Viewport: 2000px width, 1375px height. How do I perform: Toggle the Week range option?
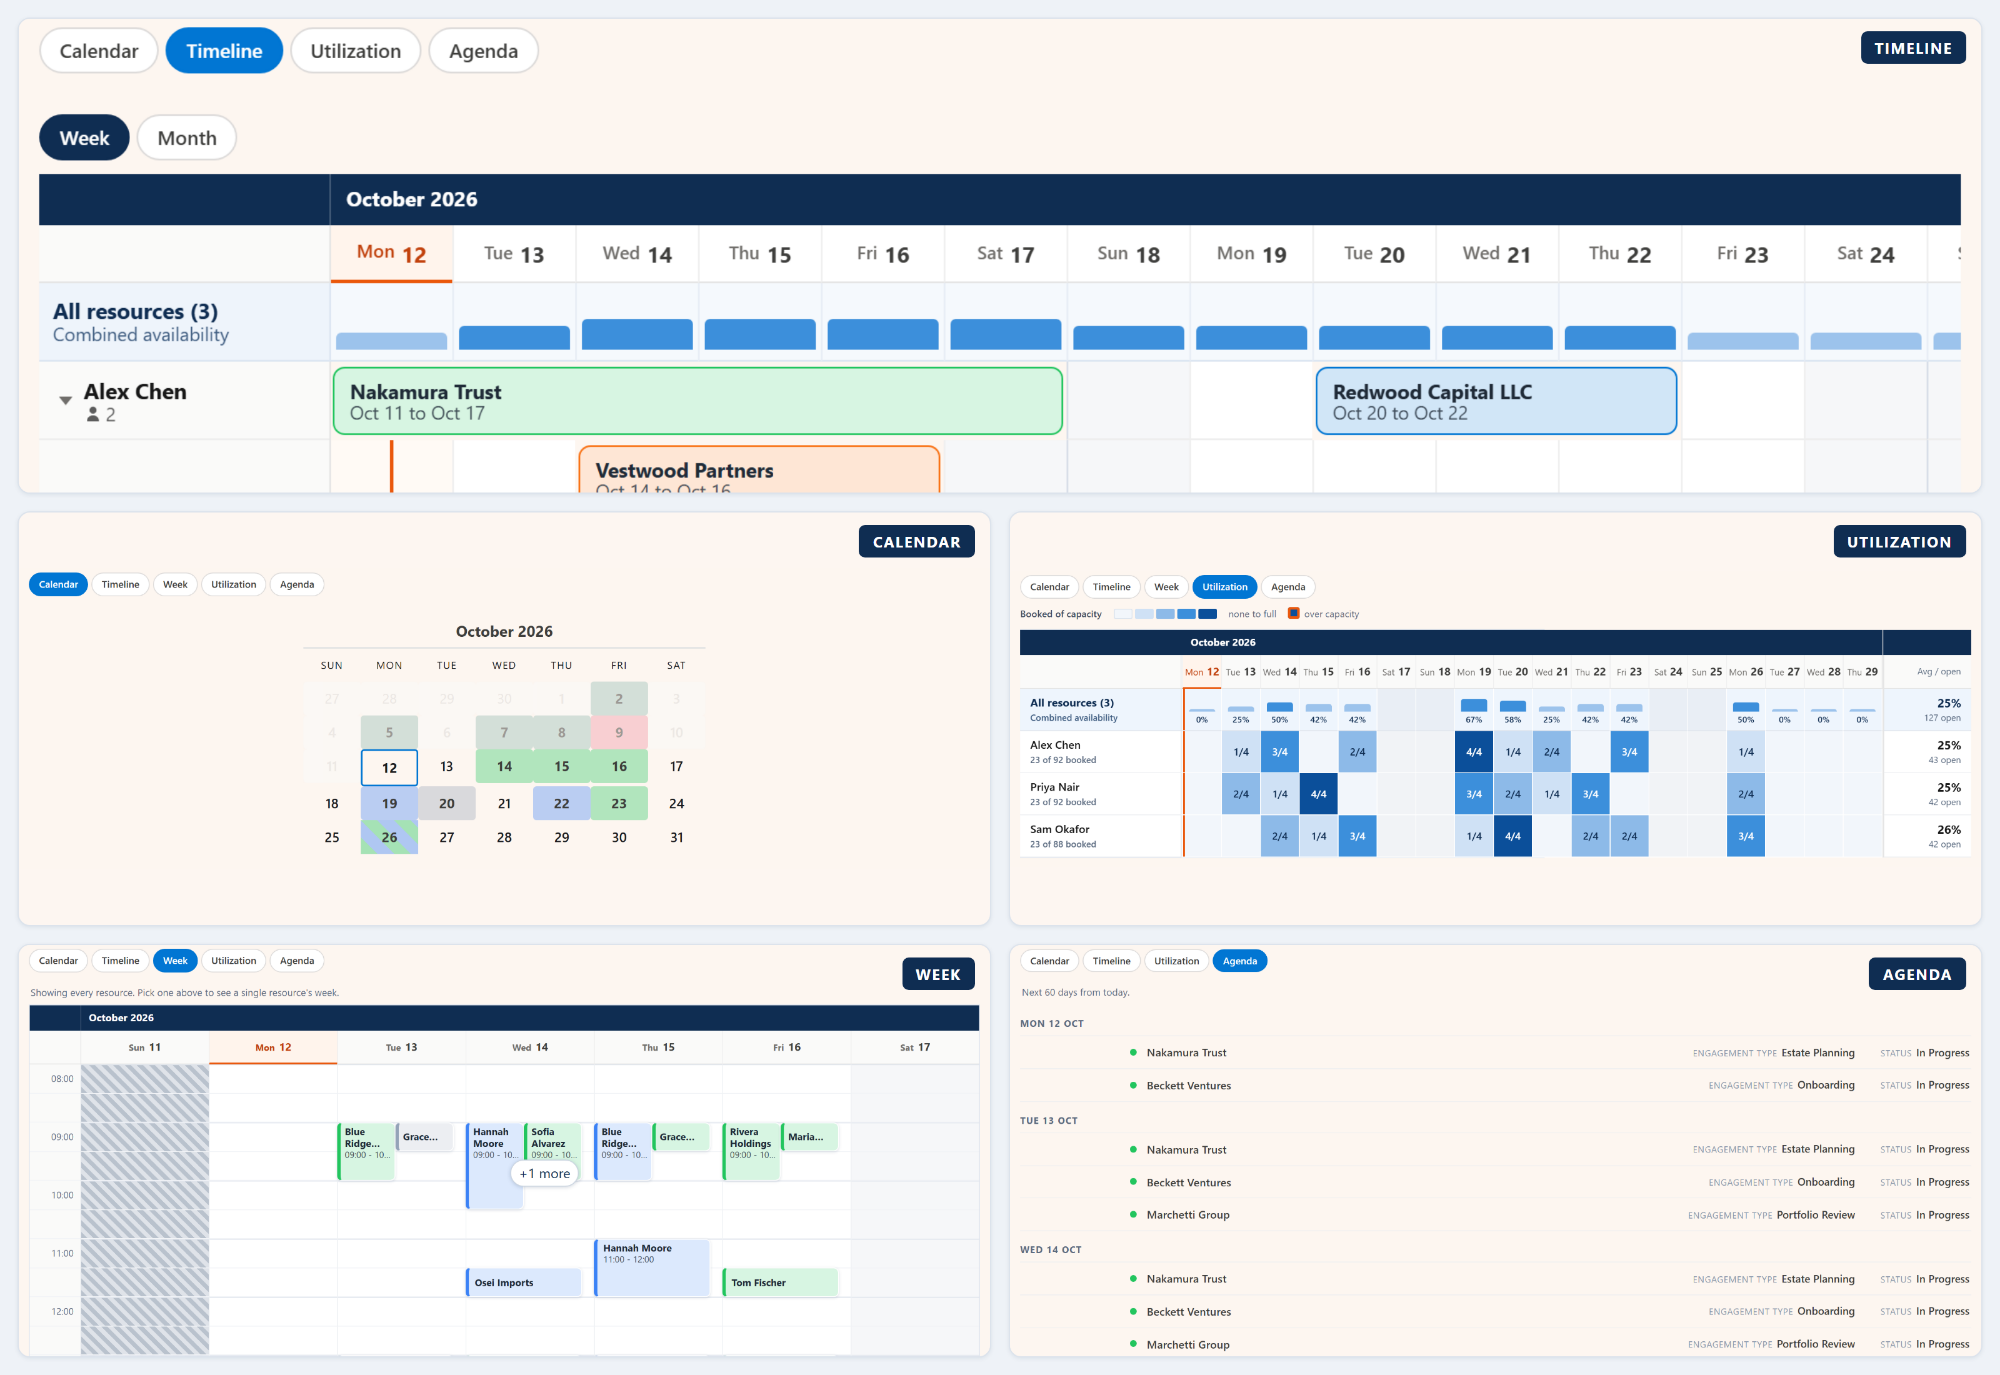pos(84,138)
